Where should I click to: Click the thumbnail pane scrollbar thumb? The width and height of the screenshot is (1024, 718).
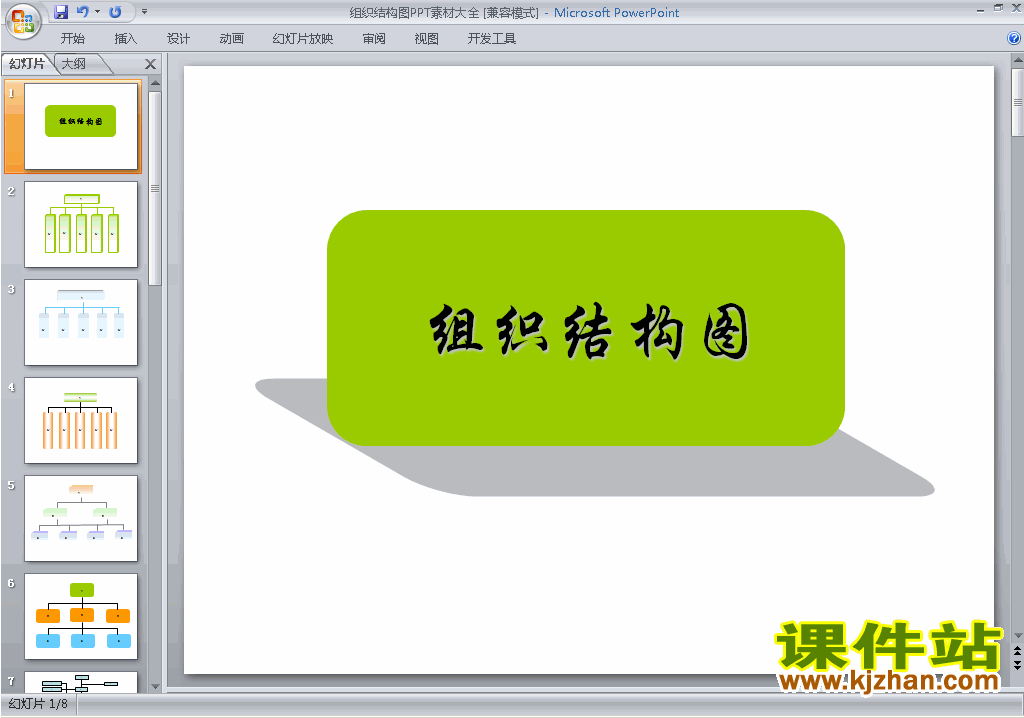(x=155, y=188)
